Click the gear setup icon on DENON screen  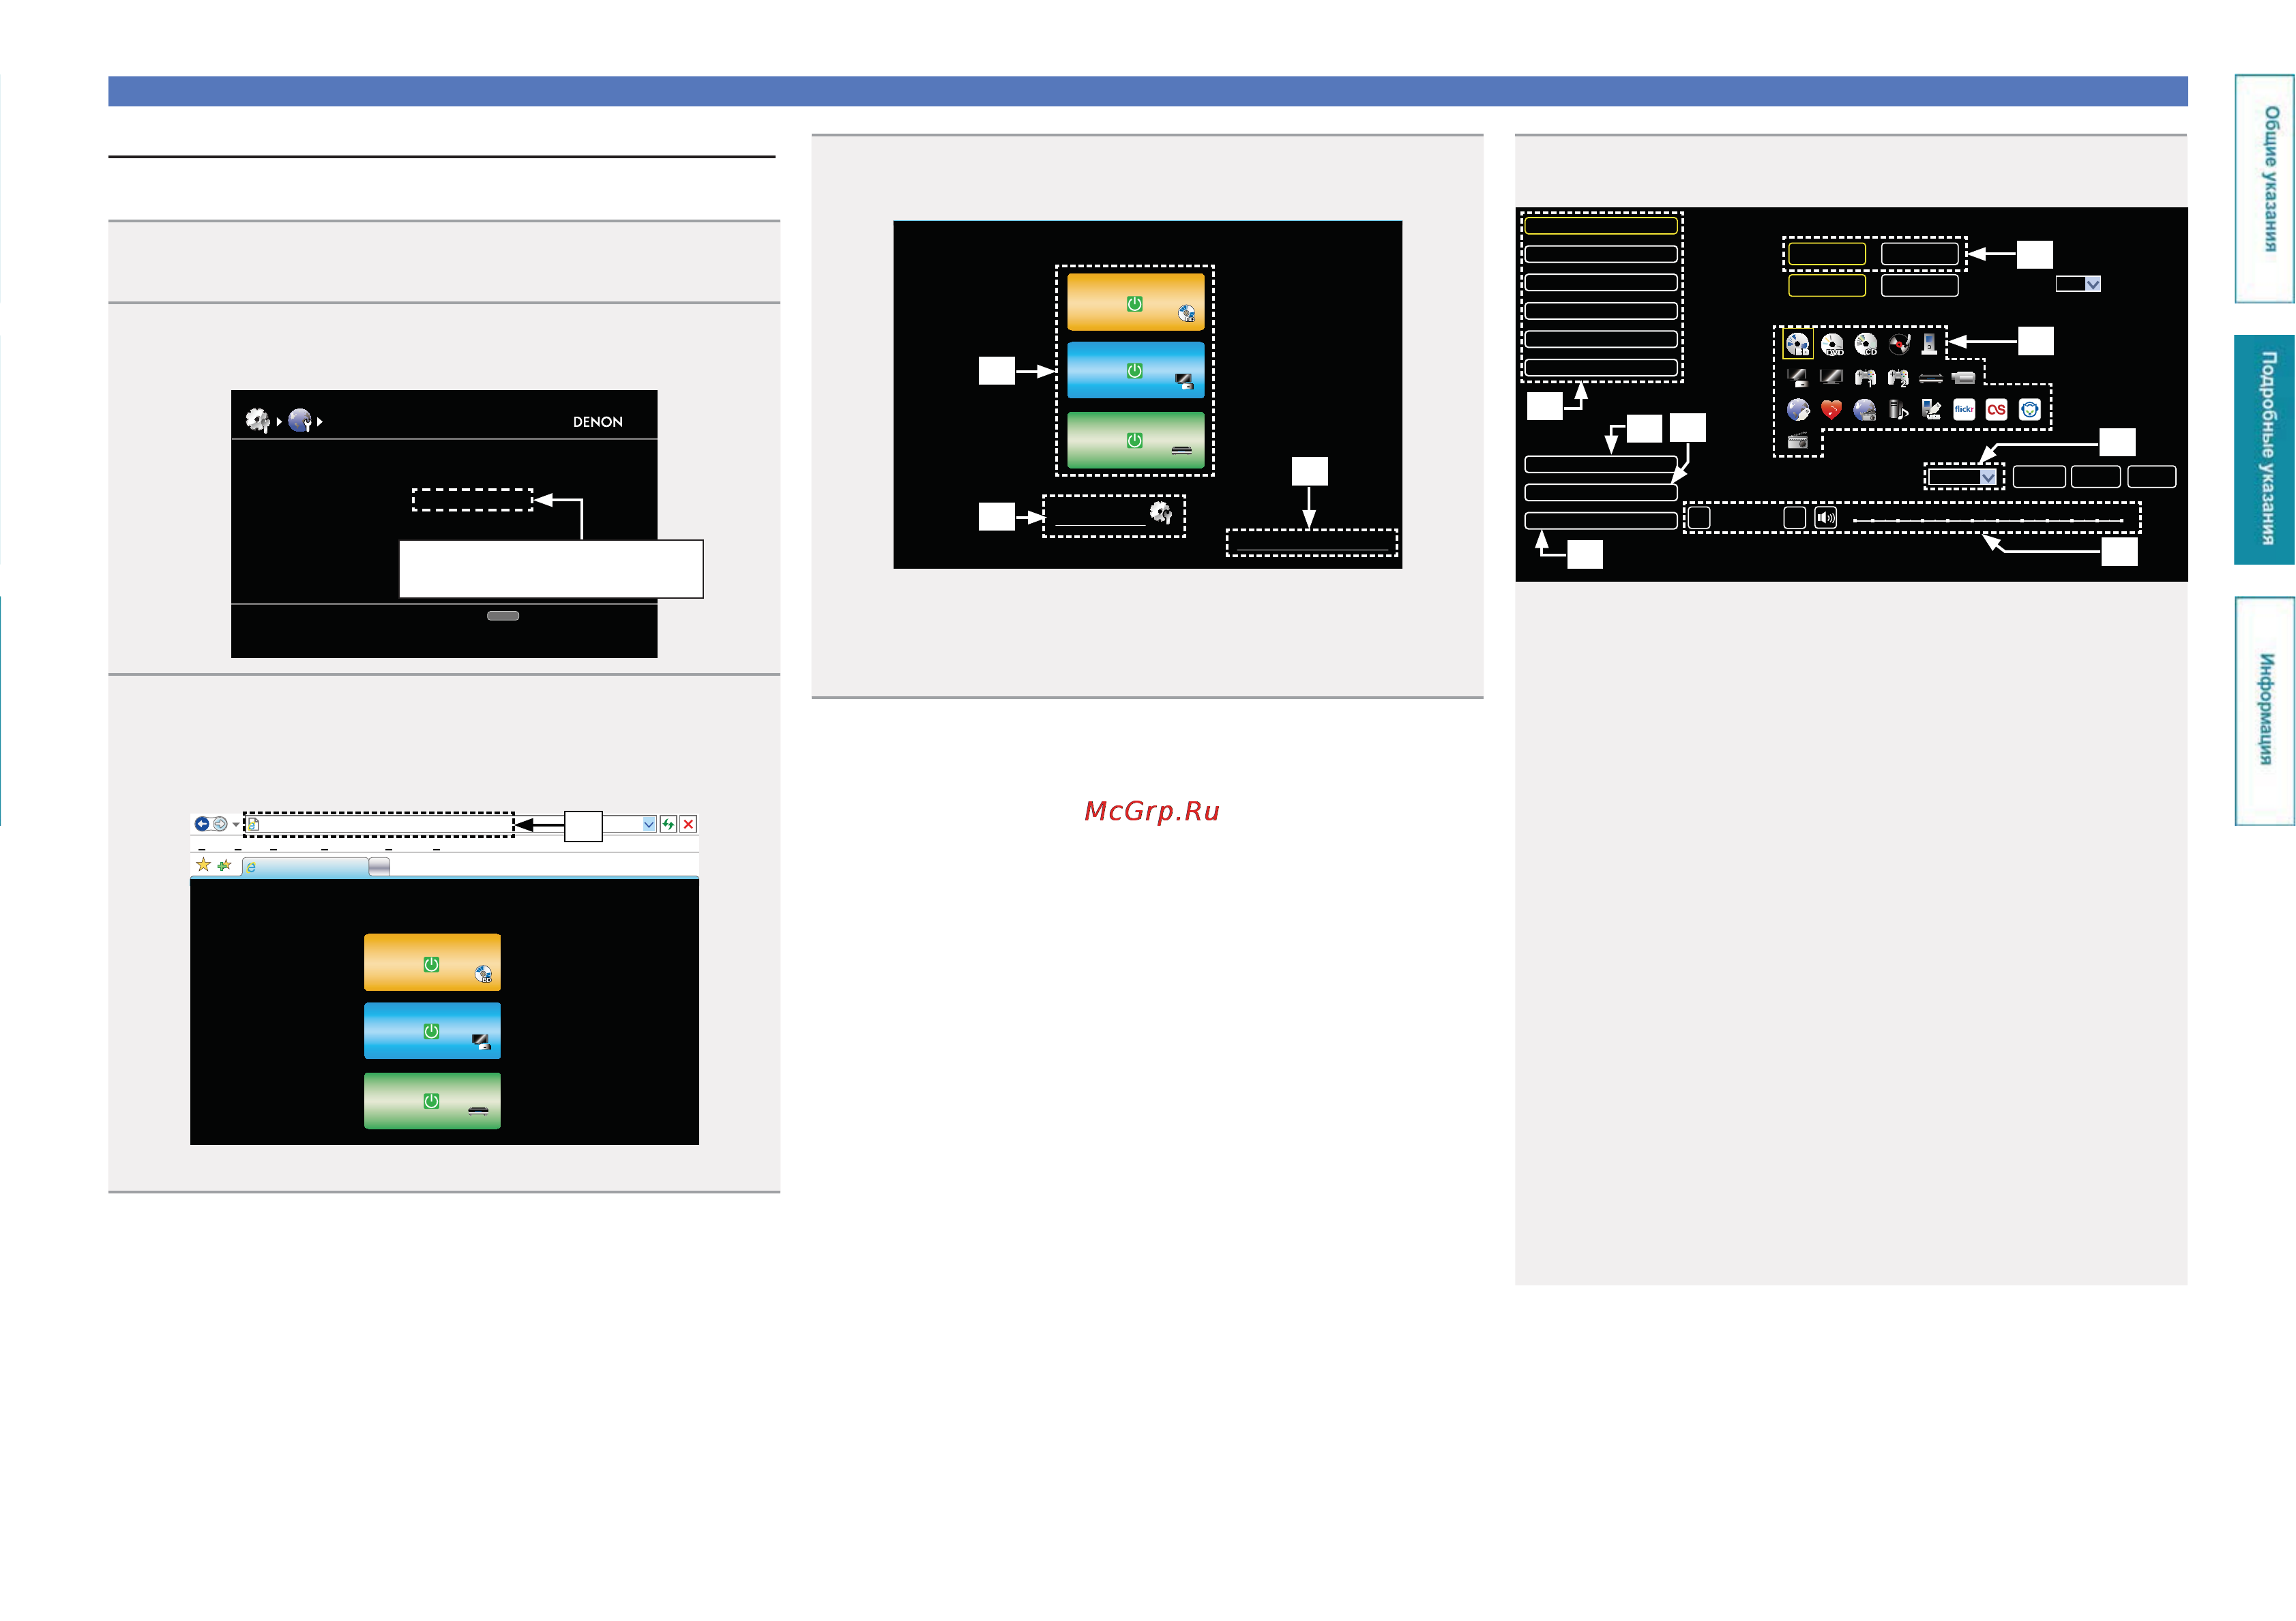pyautogui.click(x=258, y=421)
